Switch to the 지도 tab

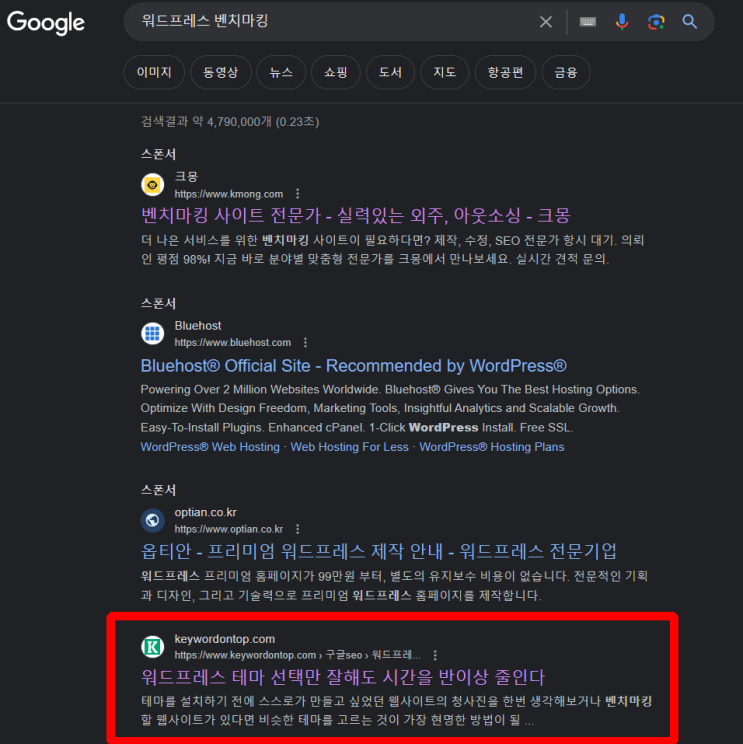coord(445,72)
